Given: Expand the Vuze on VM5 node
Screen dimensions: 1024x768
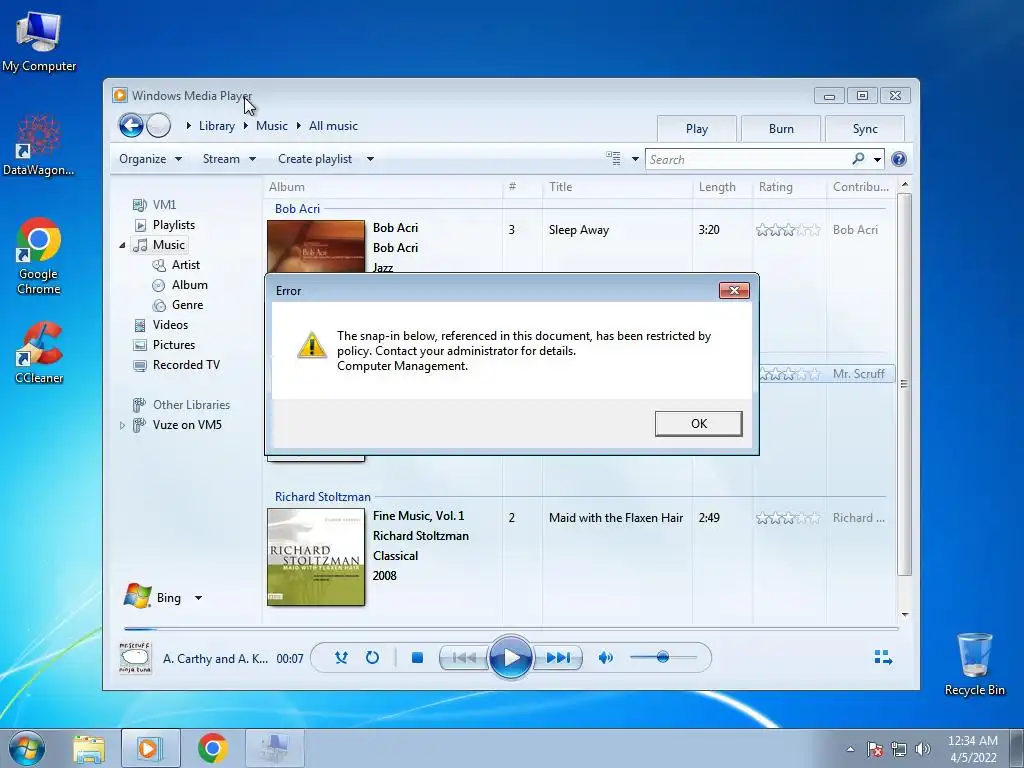Looking at the screenshot, I should pos(122,425).
